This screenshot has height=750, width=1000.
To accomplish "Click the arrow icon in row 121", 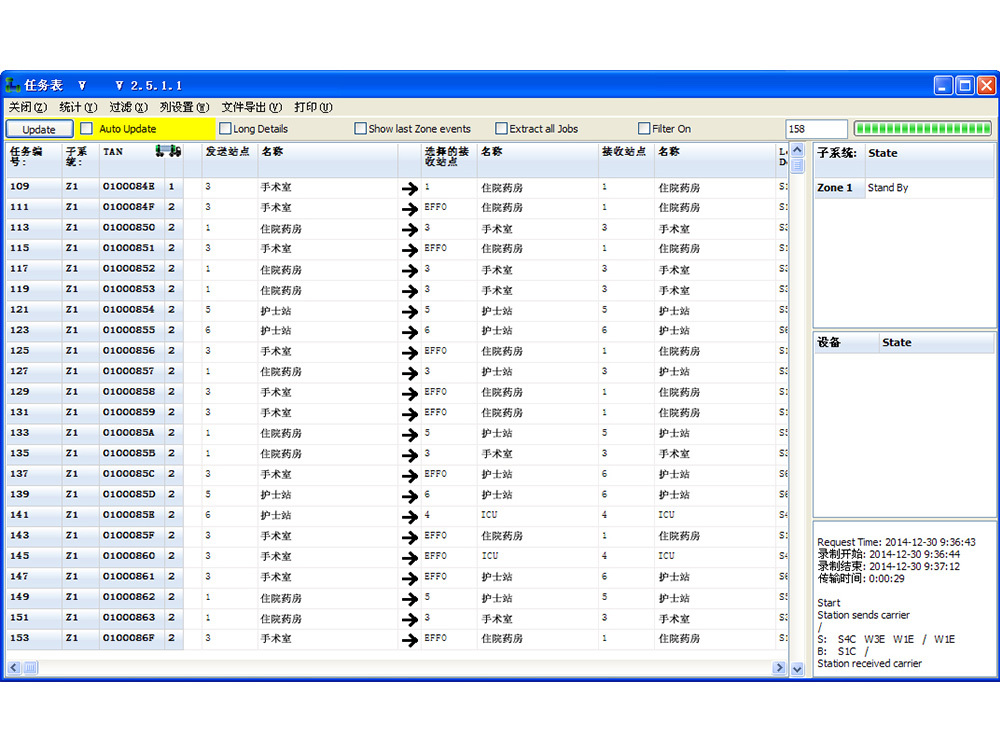I will [x=410, y=312].
